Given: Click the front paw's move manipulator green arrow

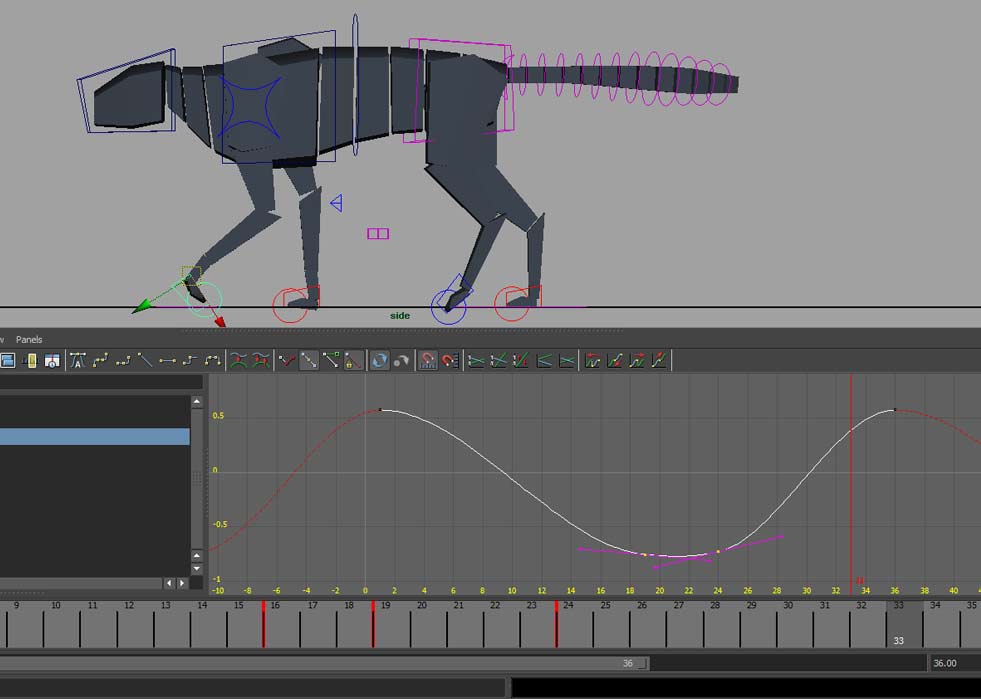Looking at the screenshot, I should (141, 307).
